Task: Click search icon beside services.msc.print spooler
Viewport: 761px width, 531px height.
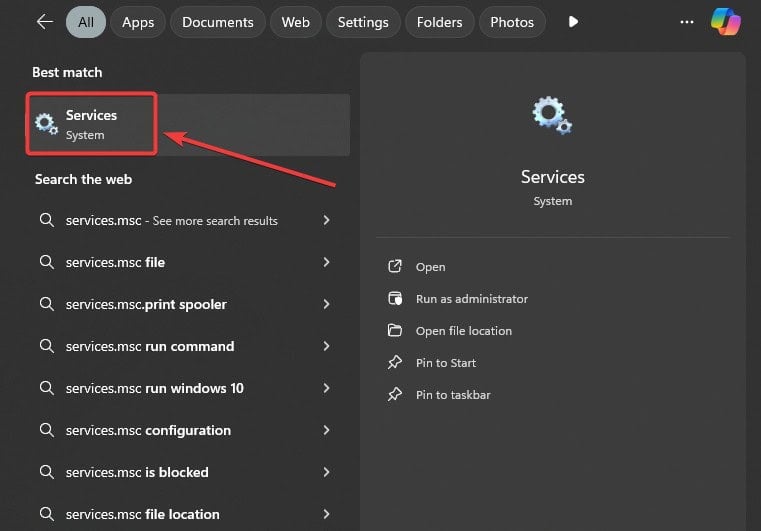Action: (x=47, y=304)
